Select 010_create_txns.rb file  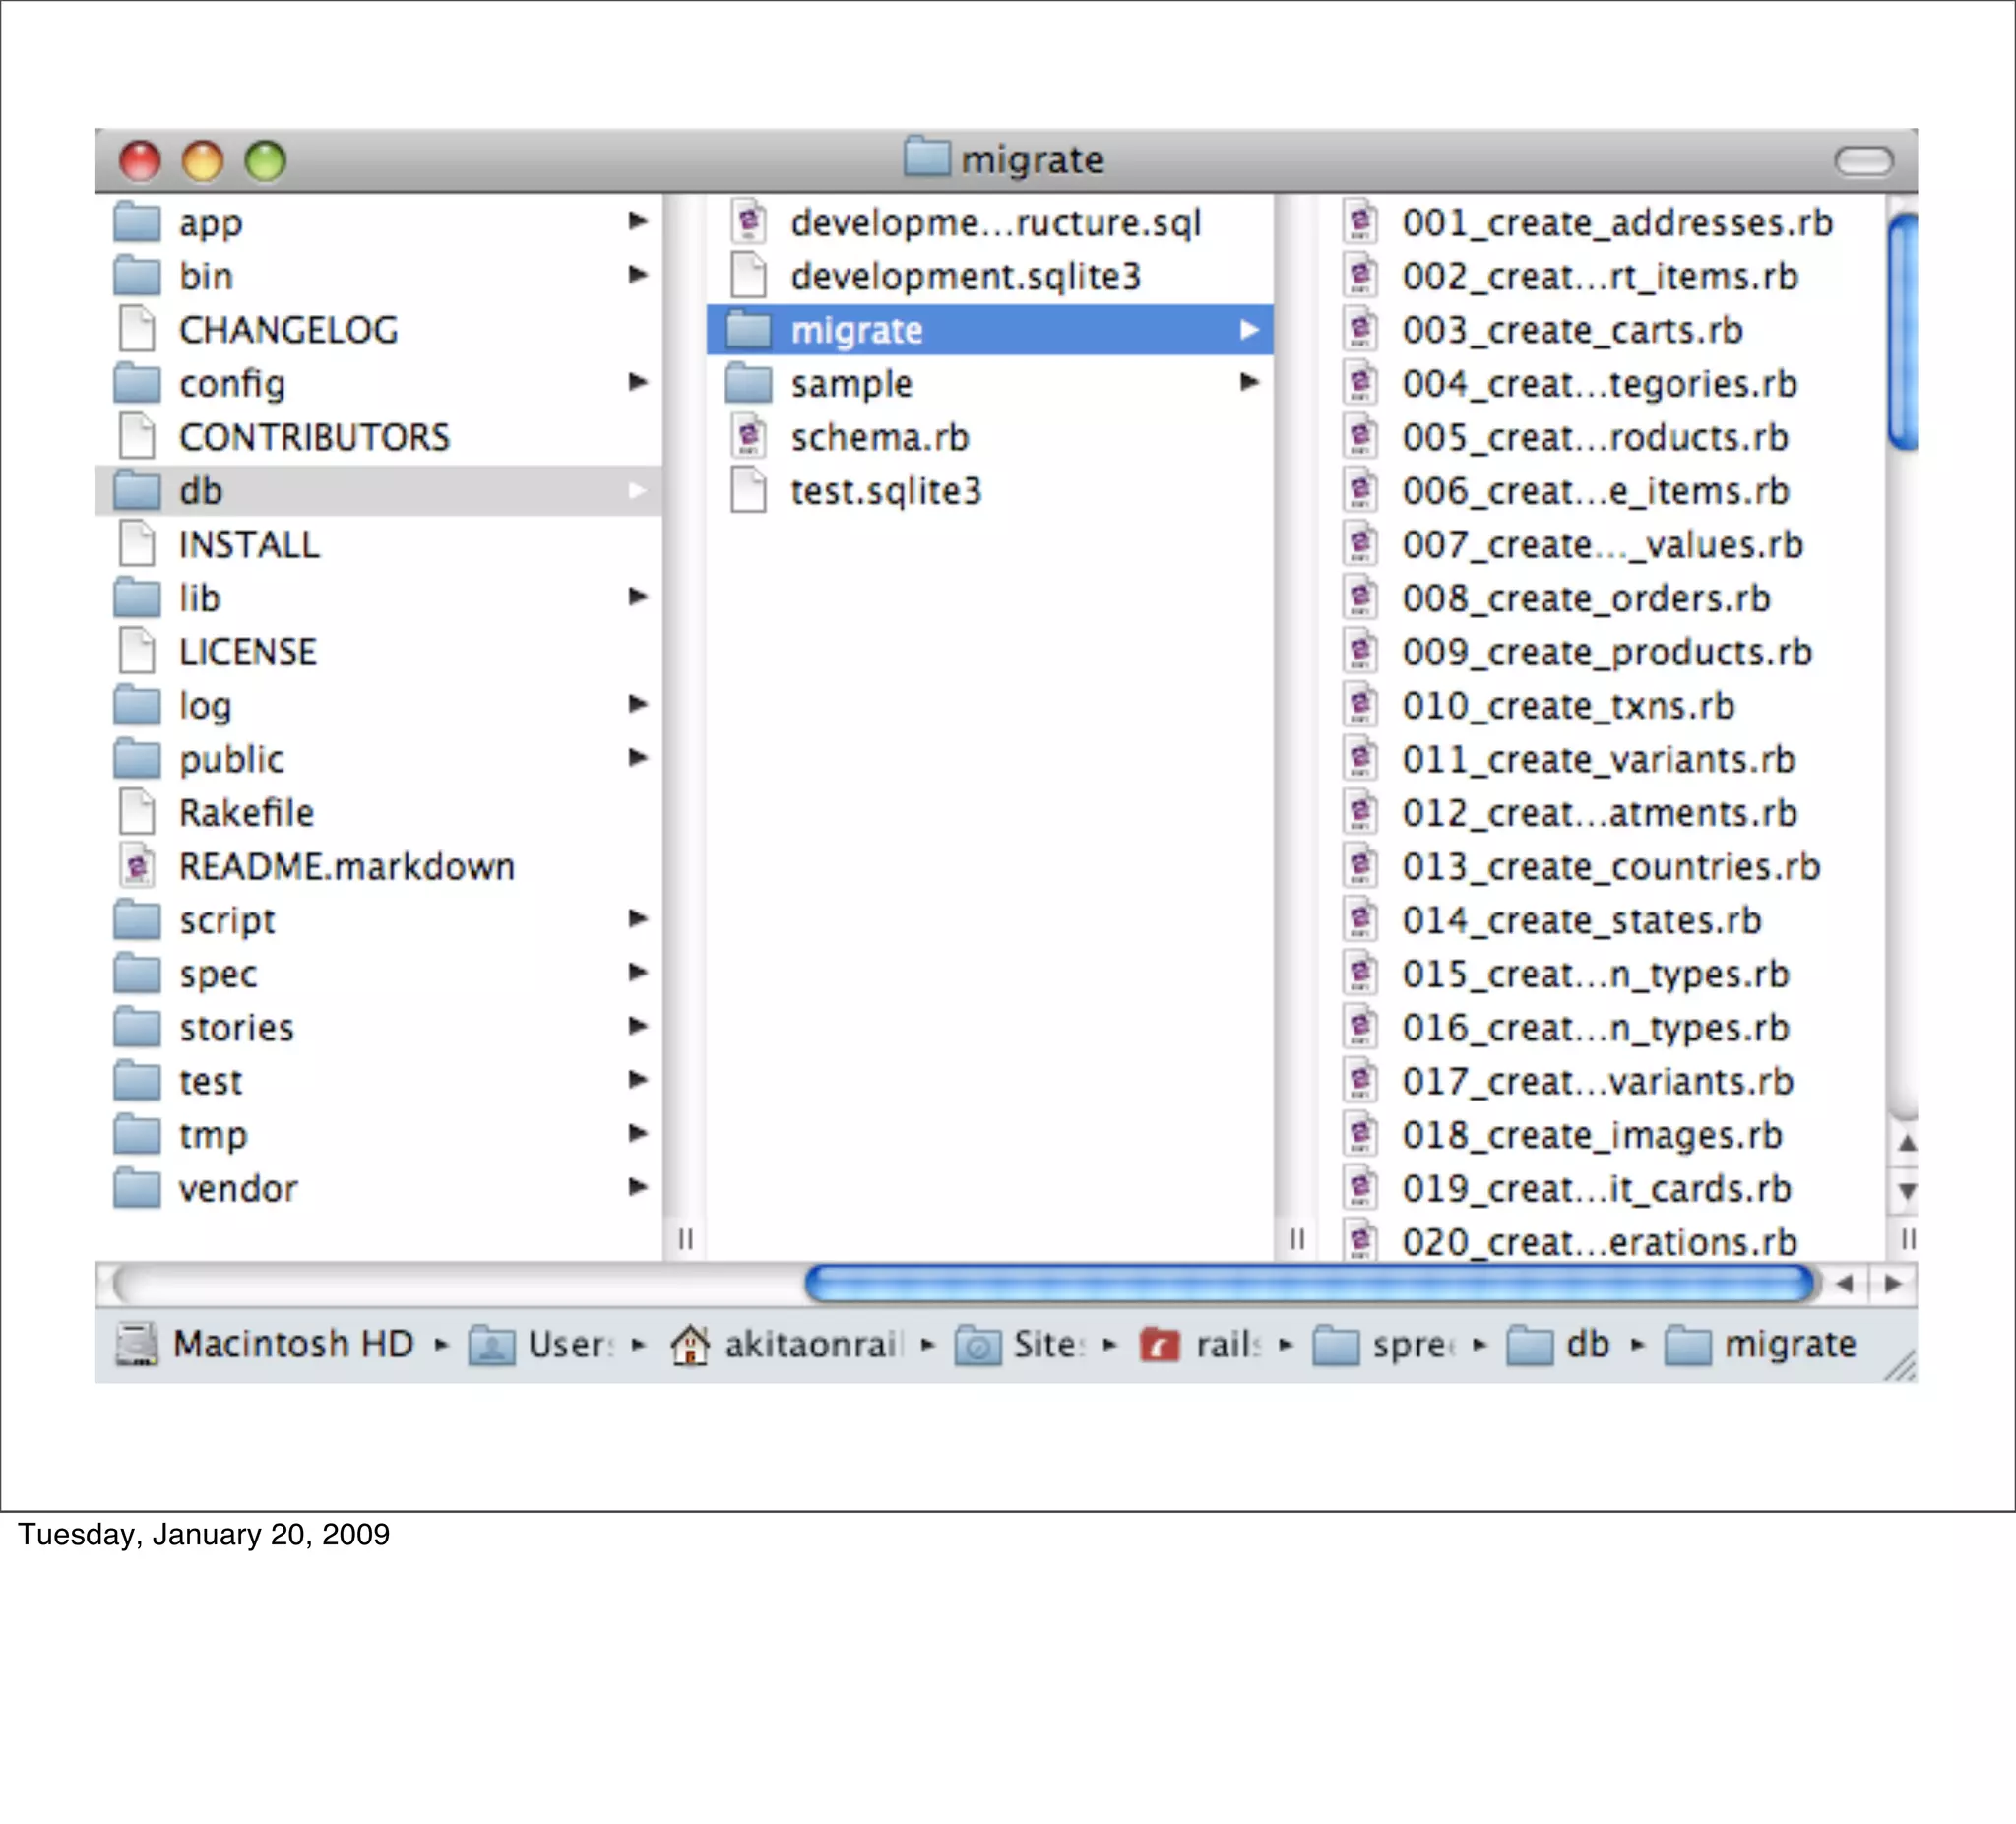(x=1567, y=706)
